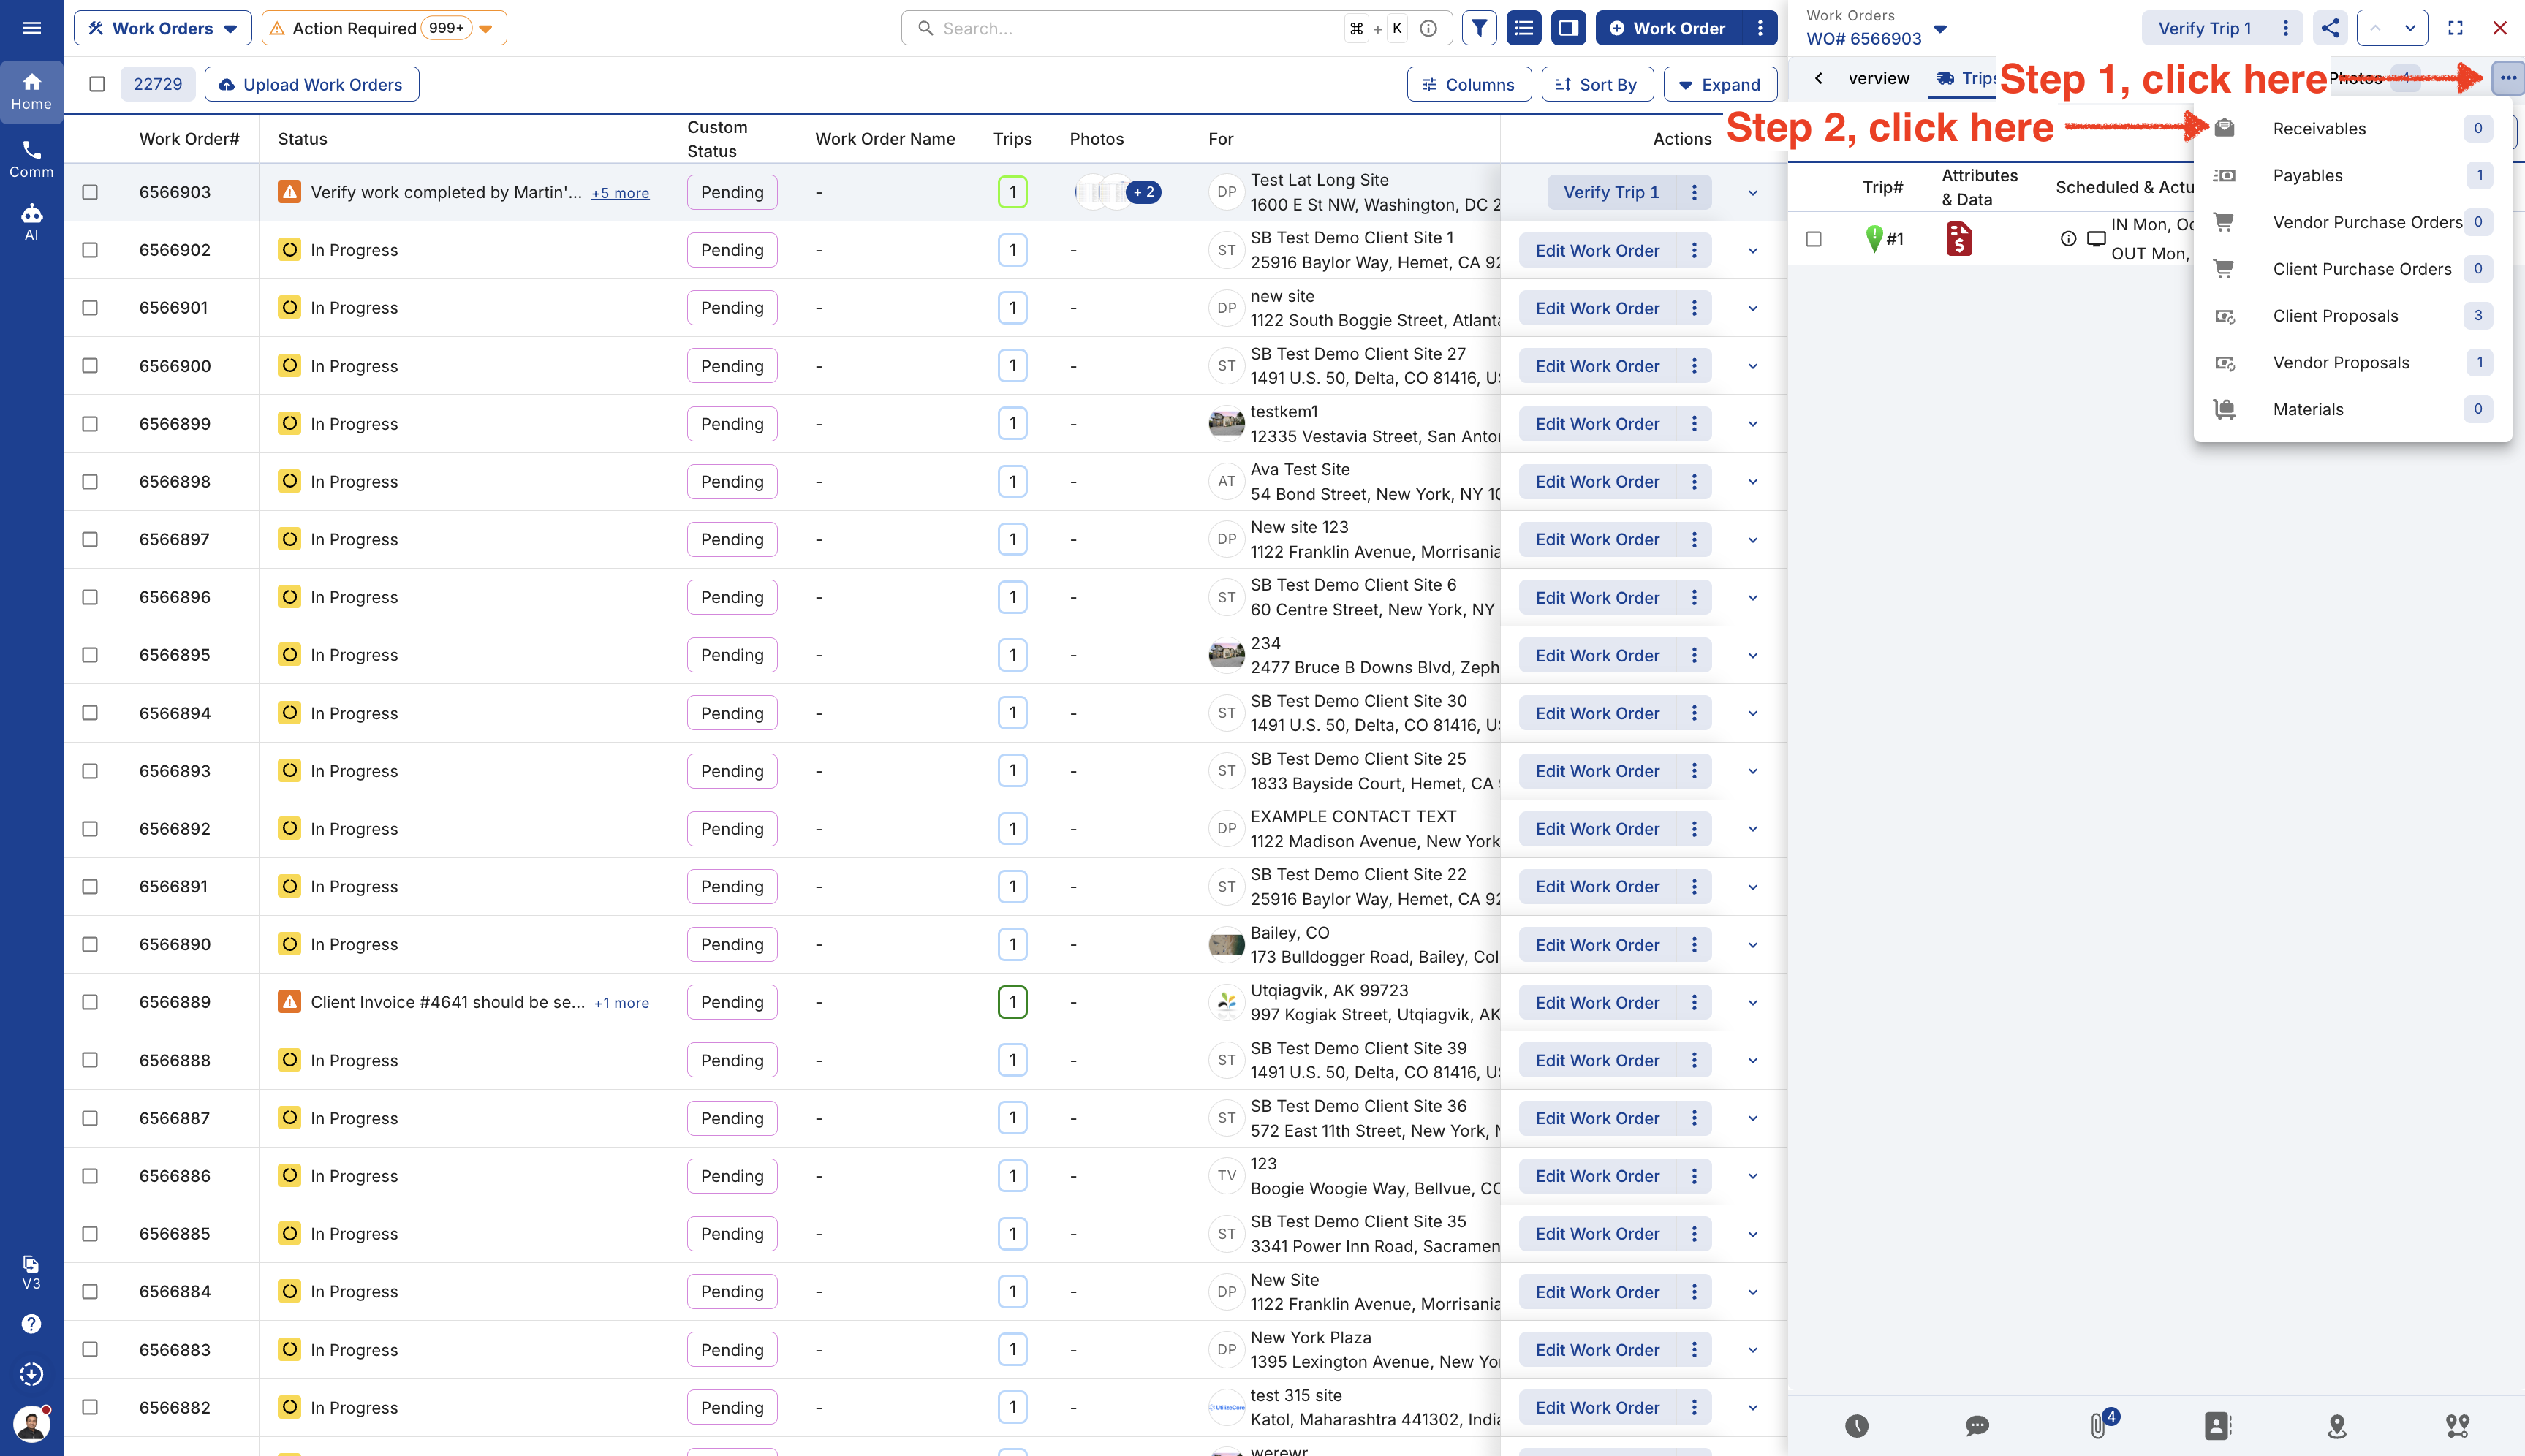This screenshot has height=1456, width=2525.
Task: Click Edit Work Order for 6566899
Action: [x=1597, y=424]
